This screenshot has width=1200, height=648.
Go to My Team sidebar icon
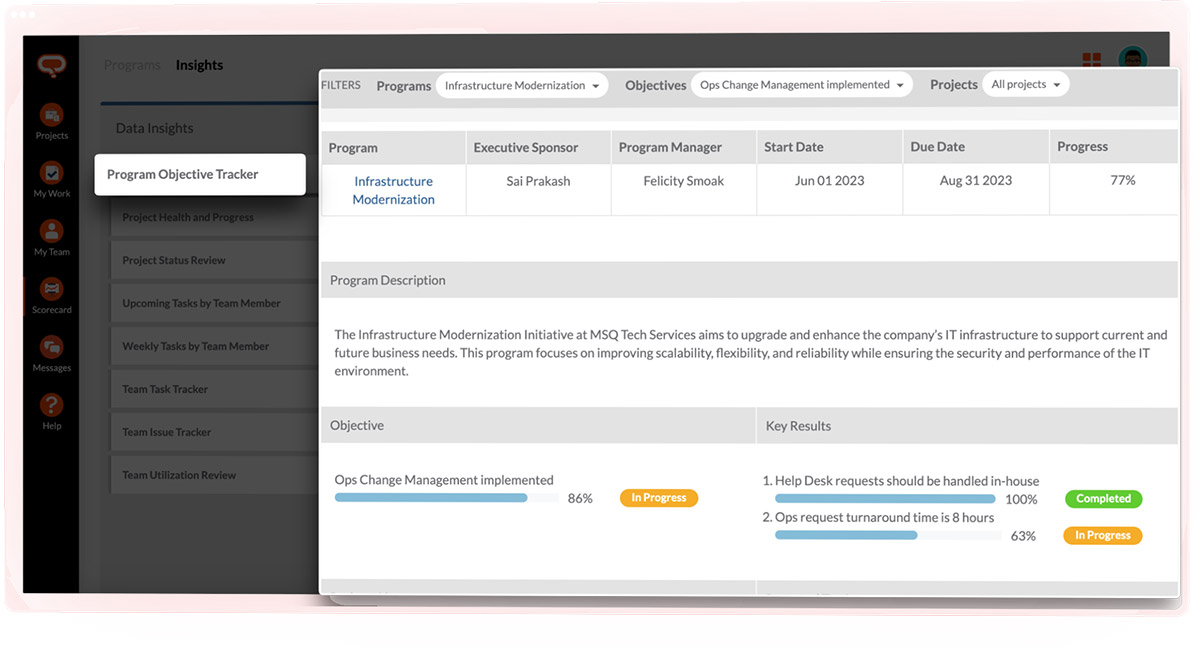[51, 238]
